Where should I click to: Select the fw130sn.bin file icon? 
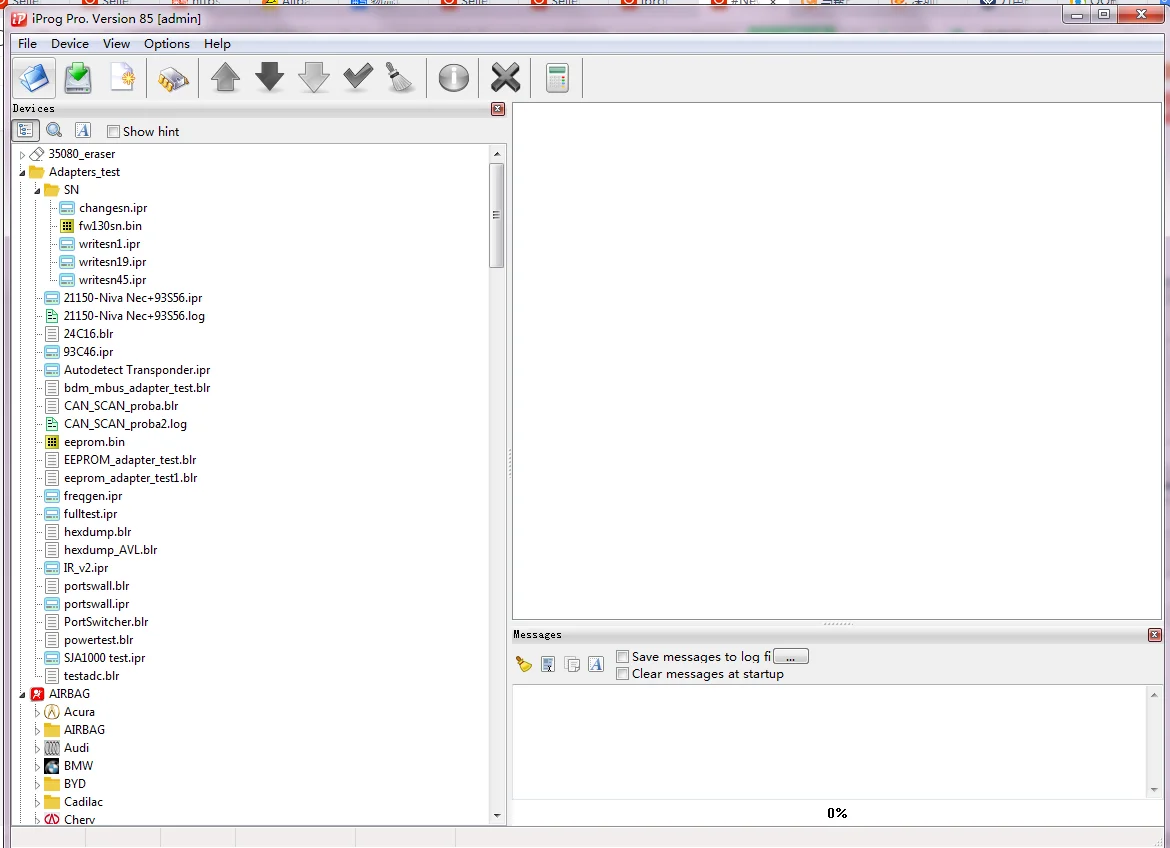click(x=67, y=225)
